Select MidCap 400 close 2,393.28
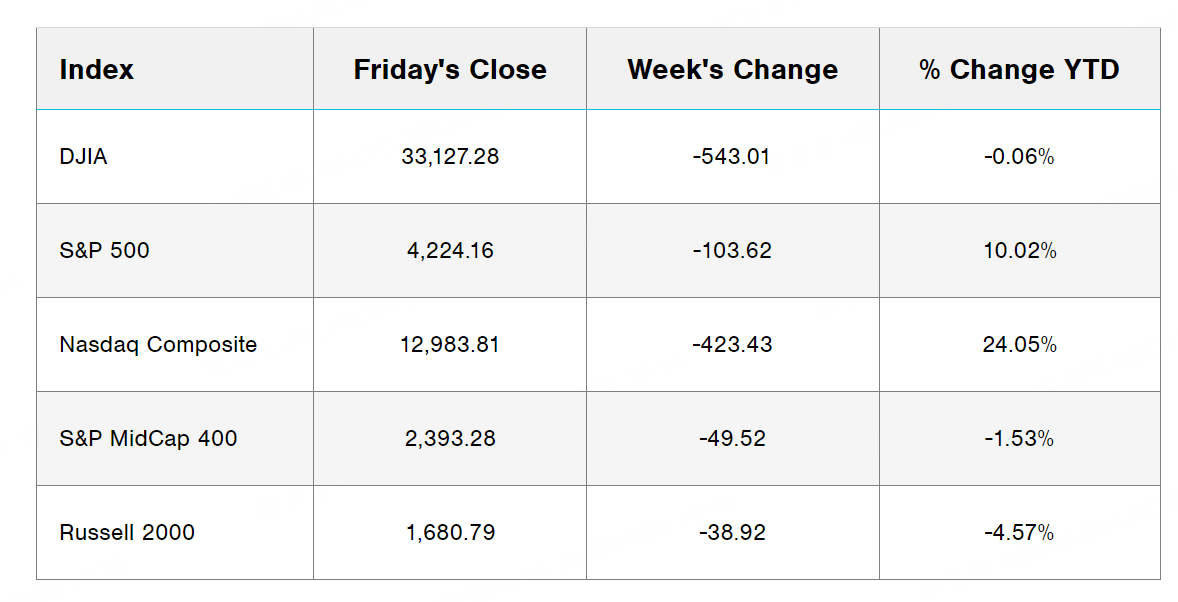This screenshot has height=602, width=1178. pyautogui.click(x=450, y=439)
